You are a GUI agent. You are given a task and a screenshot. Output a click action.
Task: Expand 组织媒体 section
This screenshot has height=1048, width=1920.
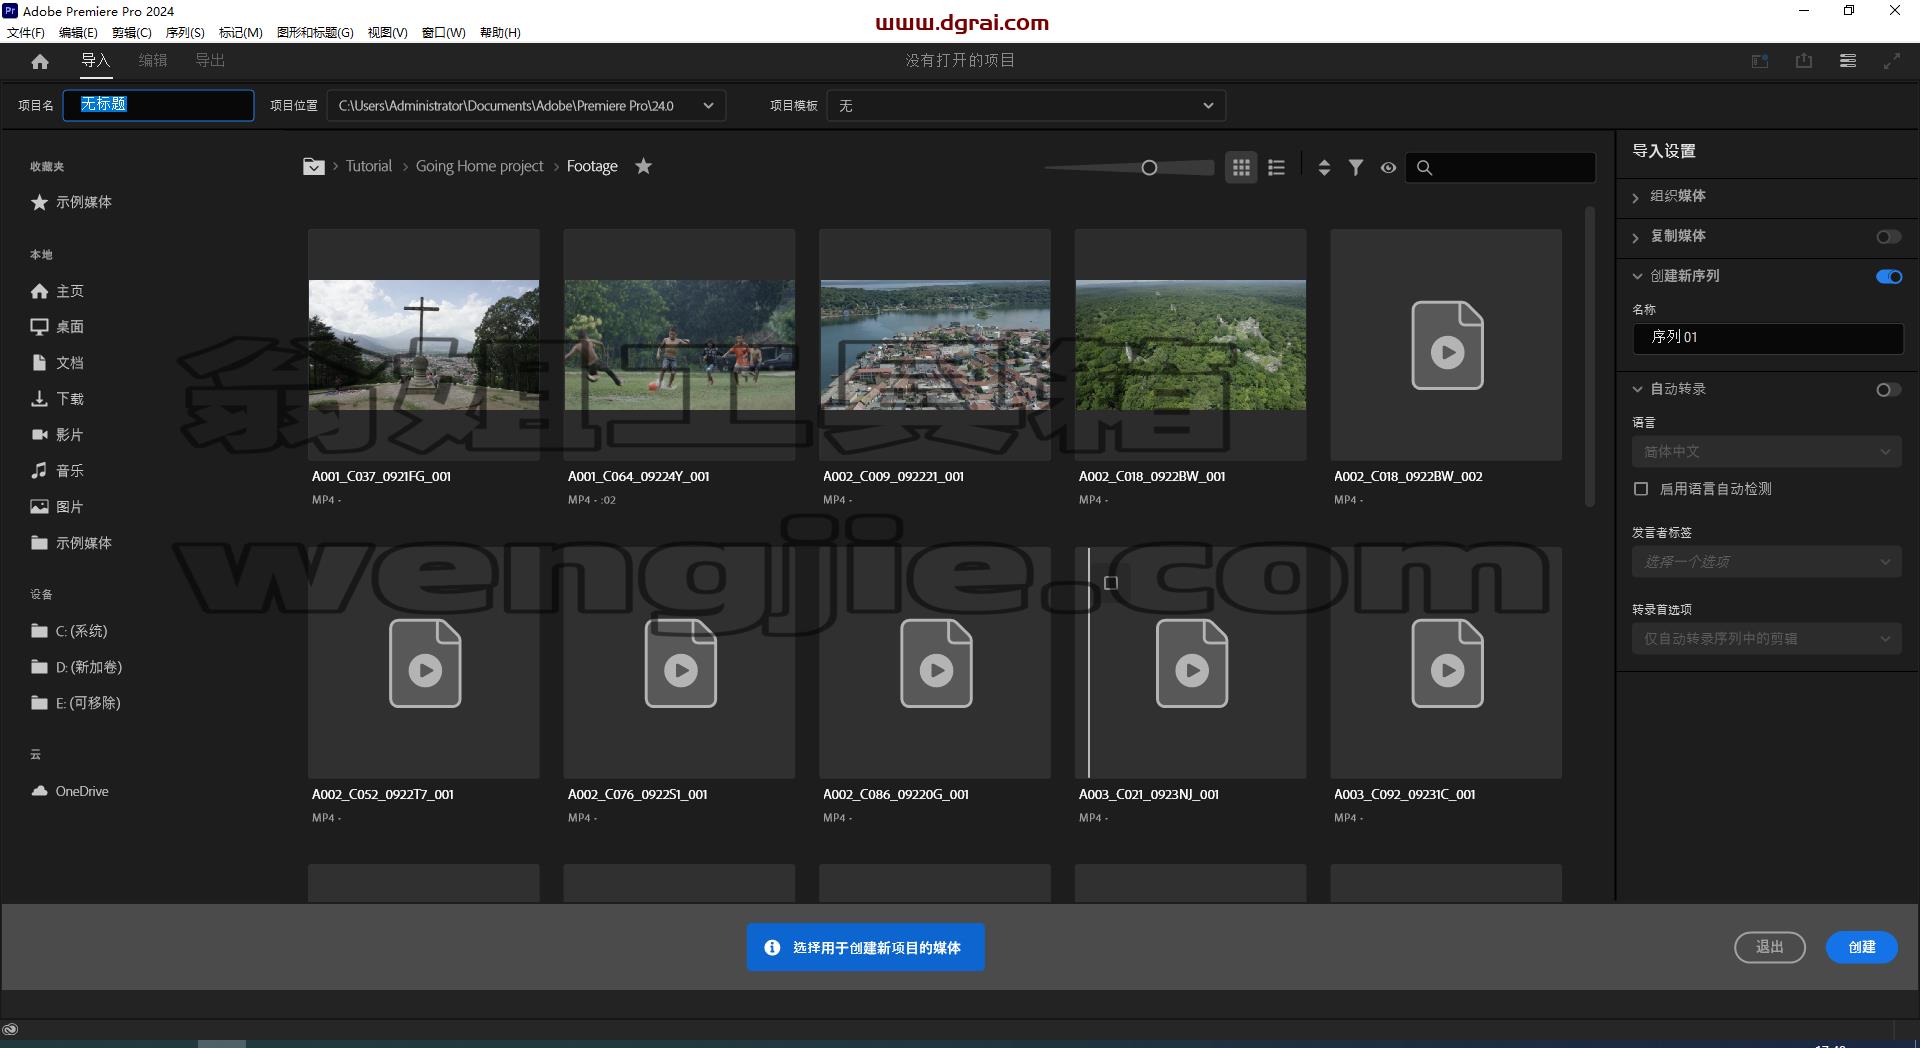pyautogui.click(x=1636, y=197)
